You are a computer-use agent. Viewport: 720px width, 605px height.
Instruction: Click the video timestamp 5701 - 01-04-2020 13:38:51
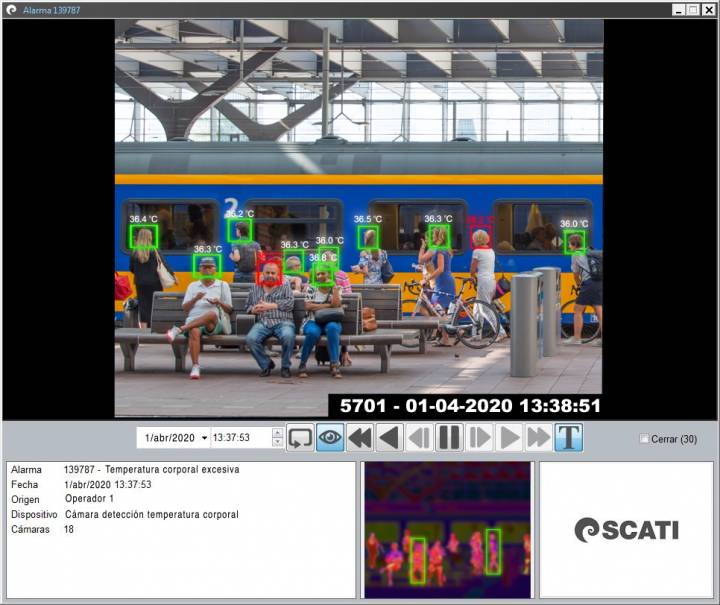tap(470, 406)
